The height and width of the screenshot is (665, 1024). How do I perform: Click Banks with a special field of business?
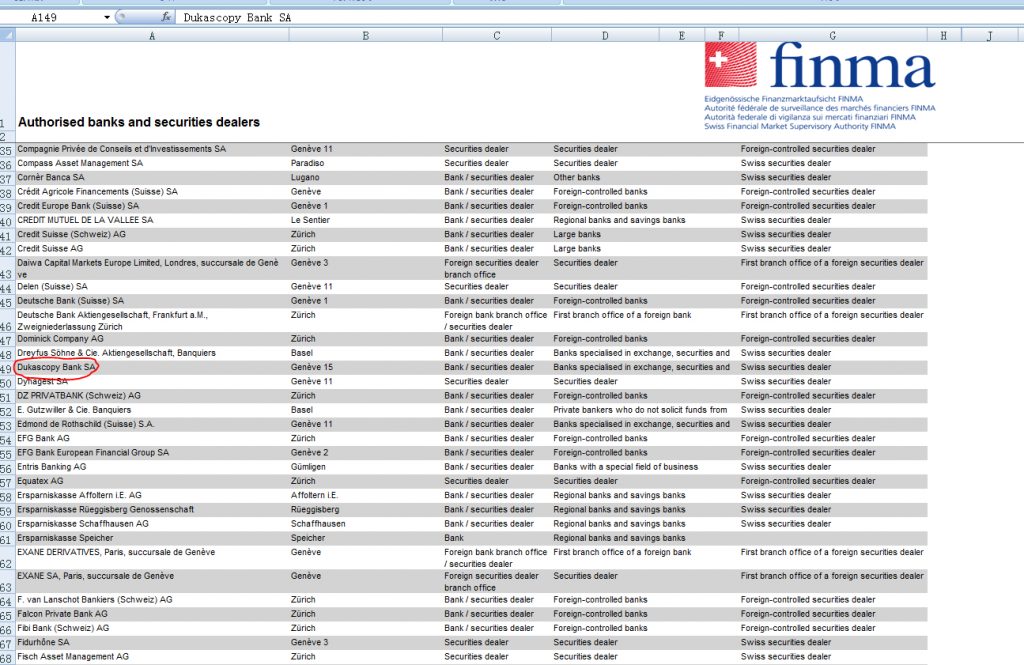point(626,467)
